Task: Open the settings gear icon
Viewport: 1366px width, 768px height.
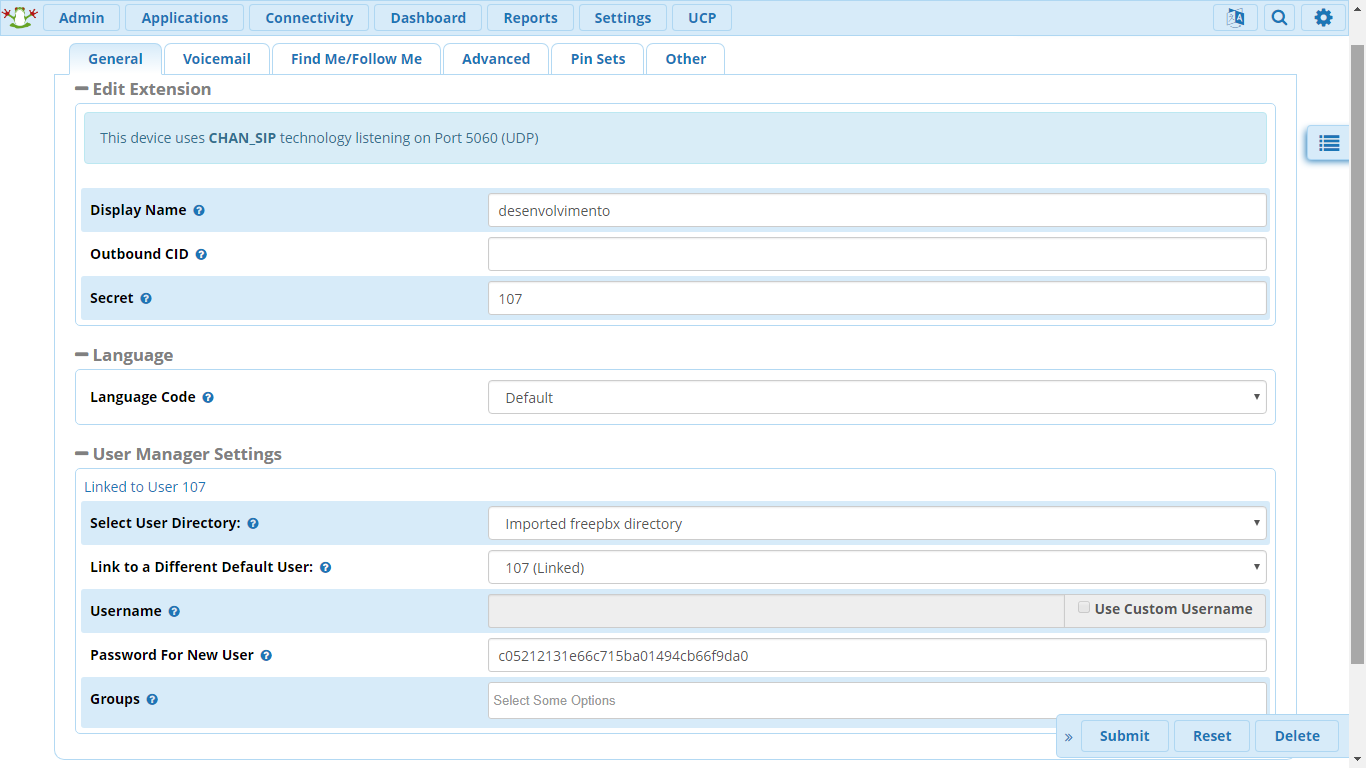Action: click(x=1323, y=17)
